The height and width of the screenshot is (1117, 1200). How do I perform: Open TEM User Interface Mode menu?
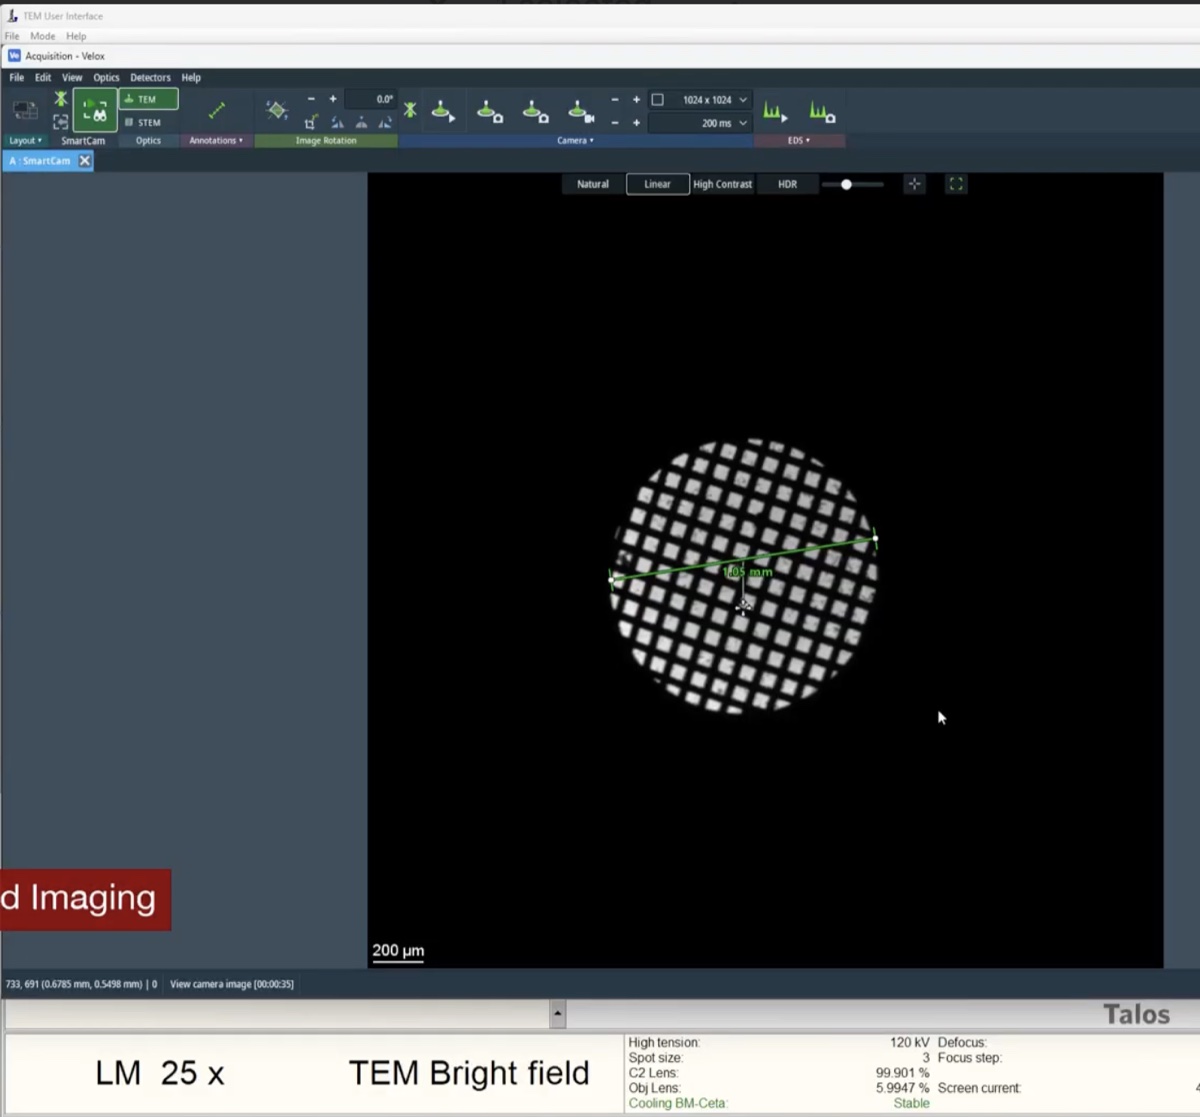pyautogui.click(x=43, y=36)
